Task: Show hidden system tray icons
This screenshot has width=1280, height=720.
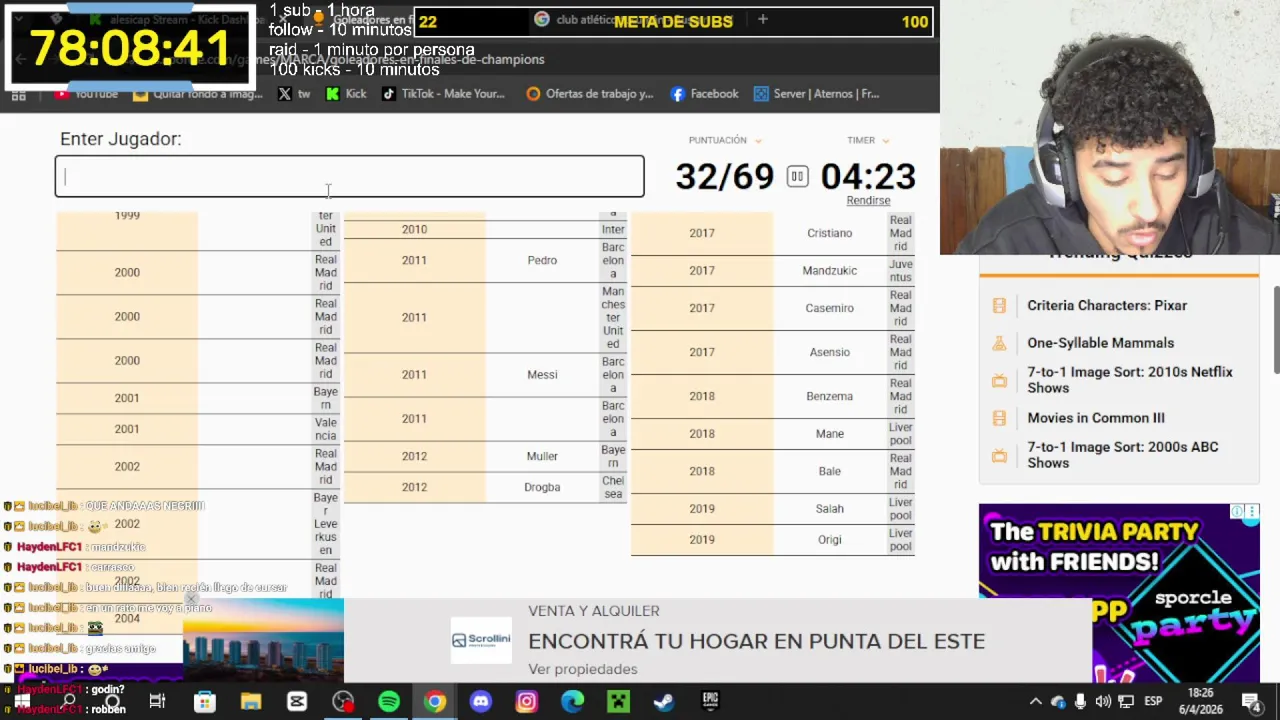Action: [1036, 701]
